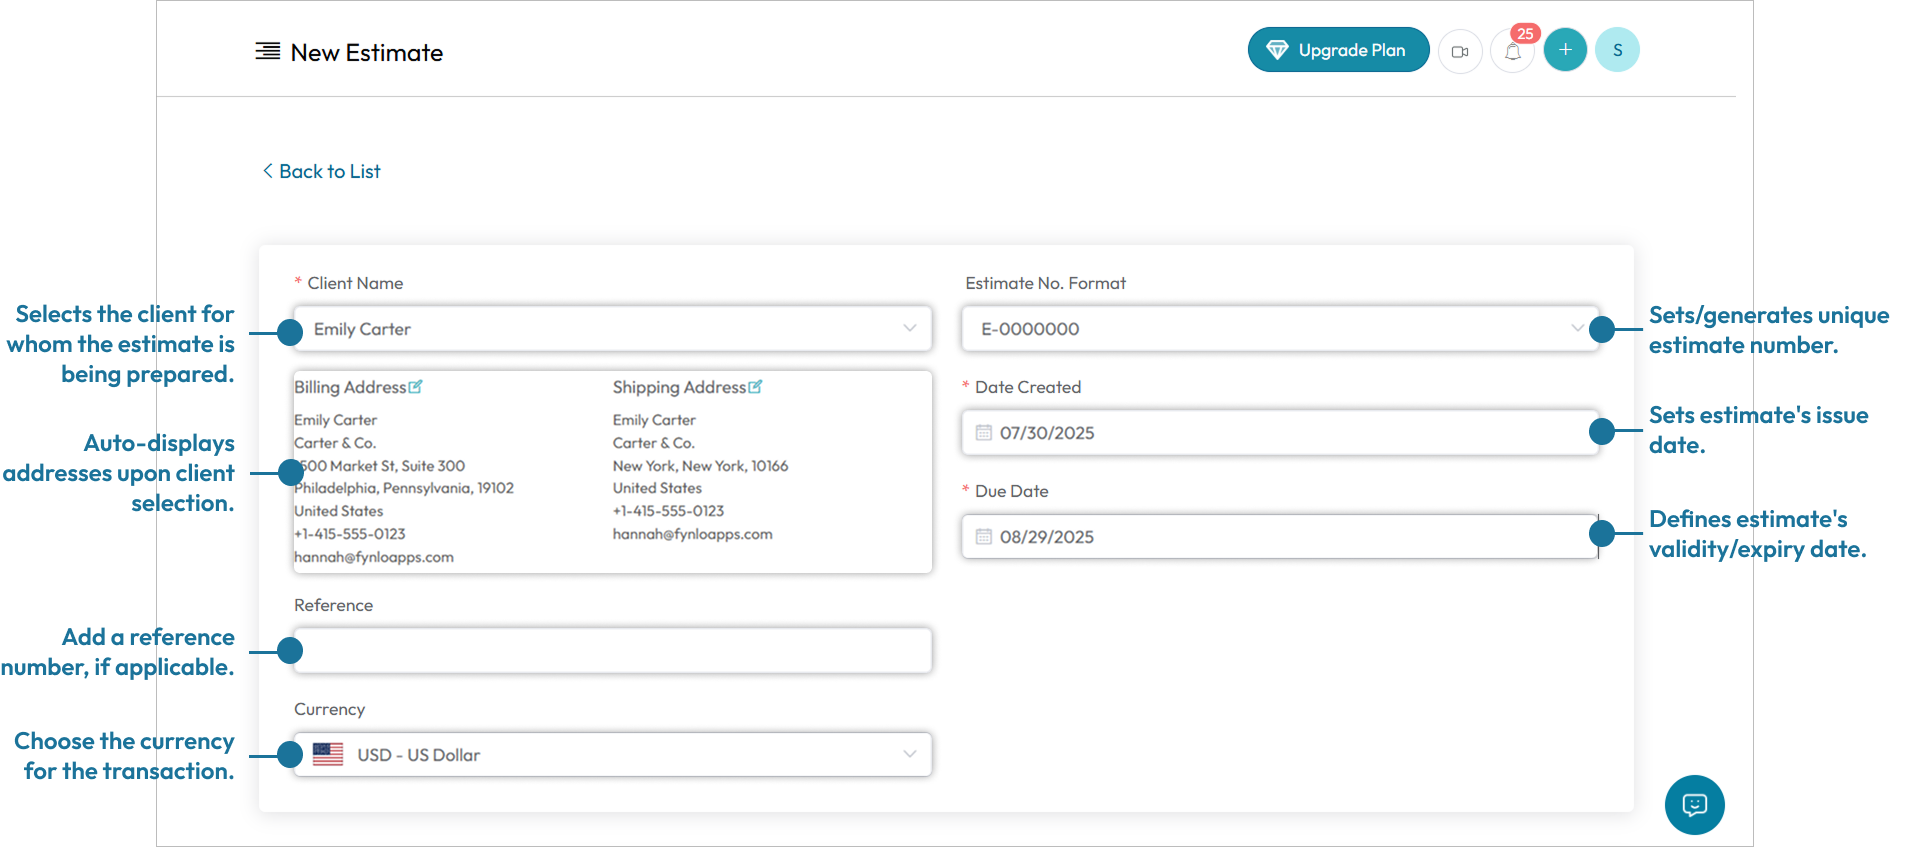
Task: Open the Currency dropdown
Action: 613,755
